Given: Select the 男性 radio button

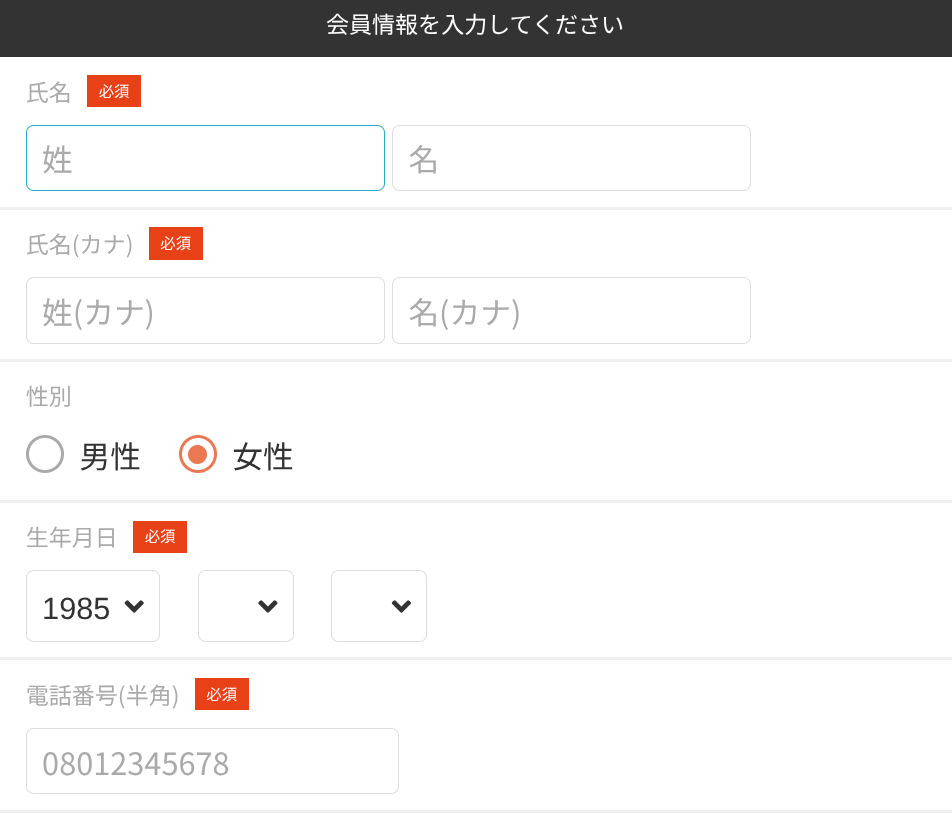Looking at the screenshot, I should [45, 455].
